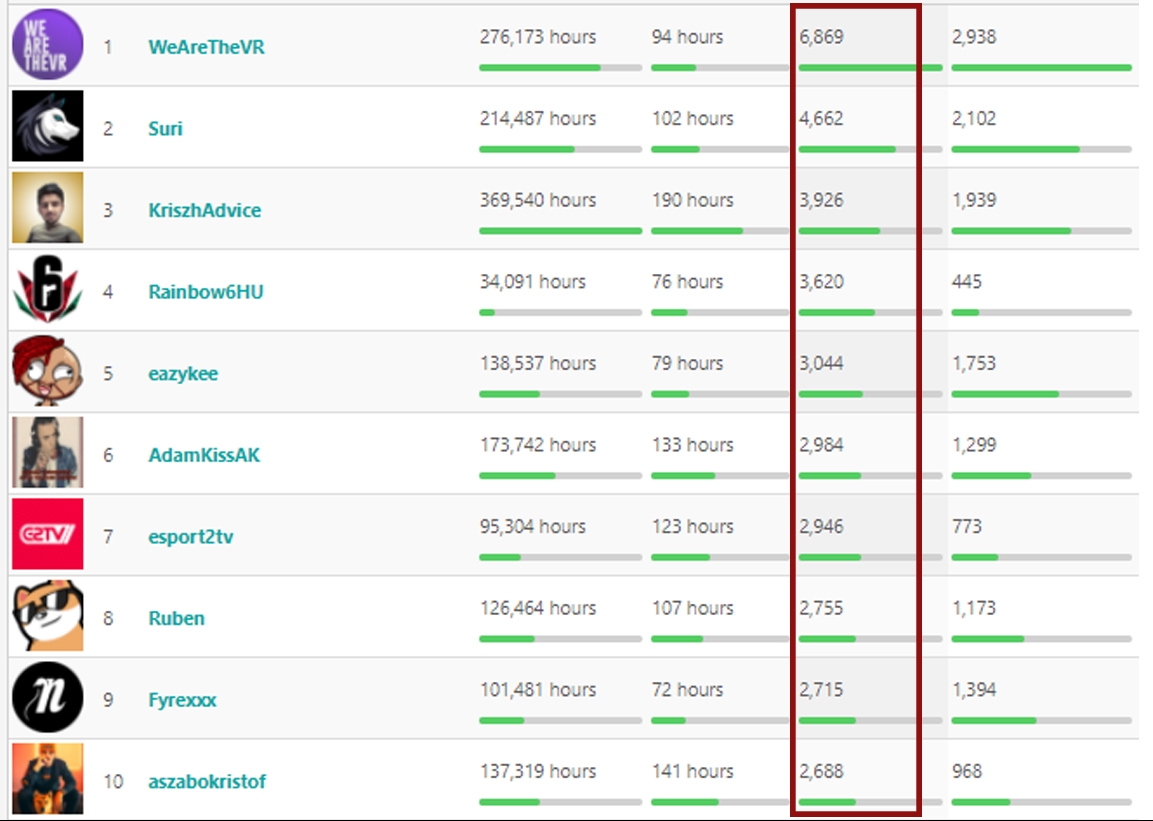Viewport: 1153px width, 821px height.
Task: Click the esport2tv channel name
Action: (x=190, y=537)
